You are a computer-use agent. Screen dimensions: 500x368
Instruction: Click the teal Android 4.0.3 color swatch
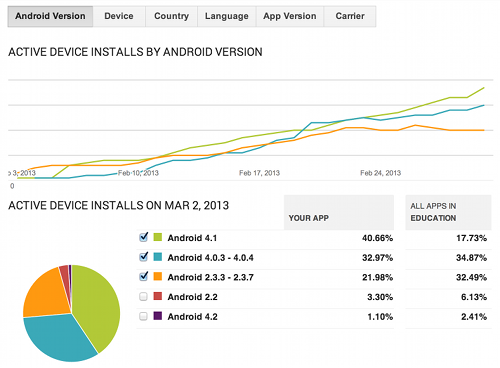(158, 257)
